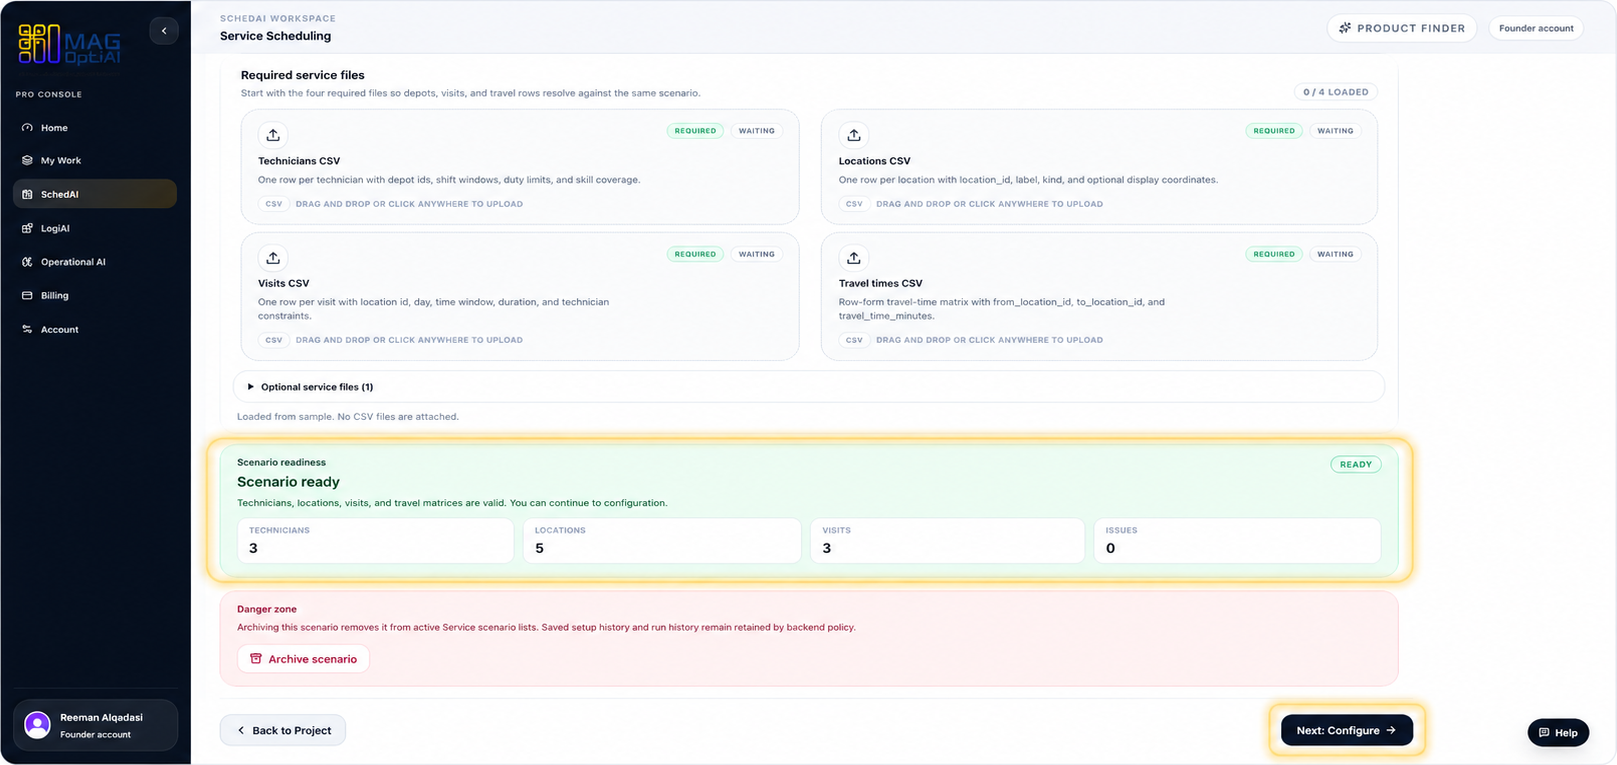Click the Operational AI icon
This screenshot has width=1617, height=765.
tap(27, 262)
